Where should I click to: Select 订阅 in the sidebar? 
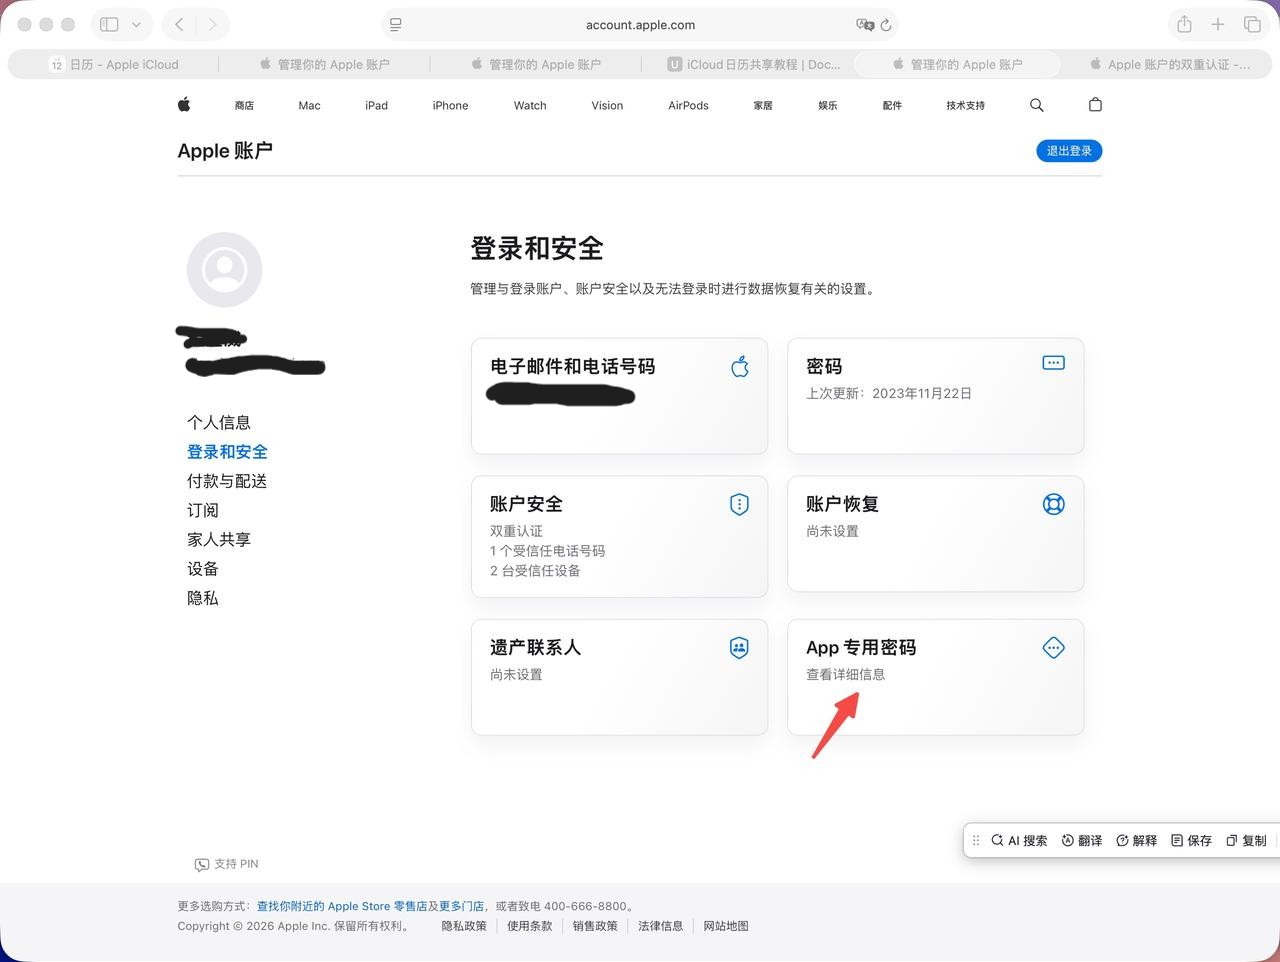pyautogui.click(x=203, y=510)
